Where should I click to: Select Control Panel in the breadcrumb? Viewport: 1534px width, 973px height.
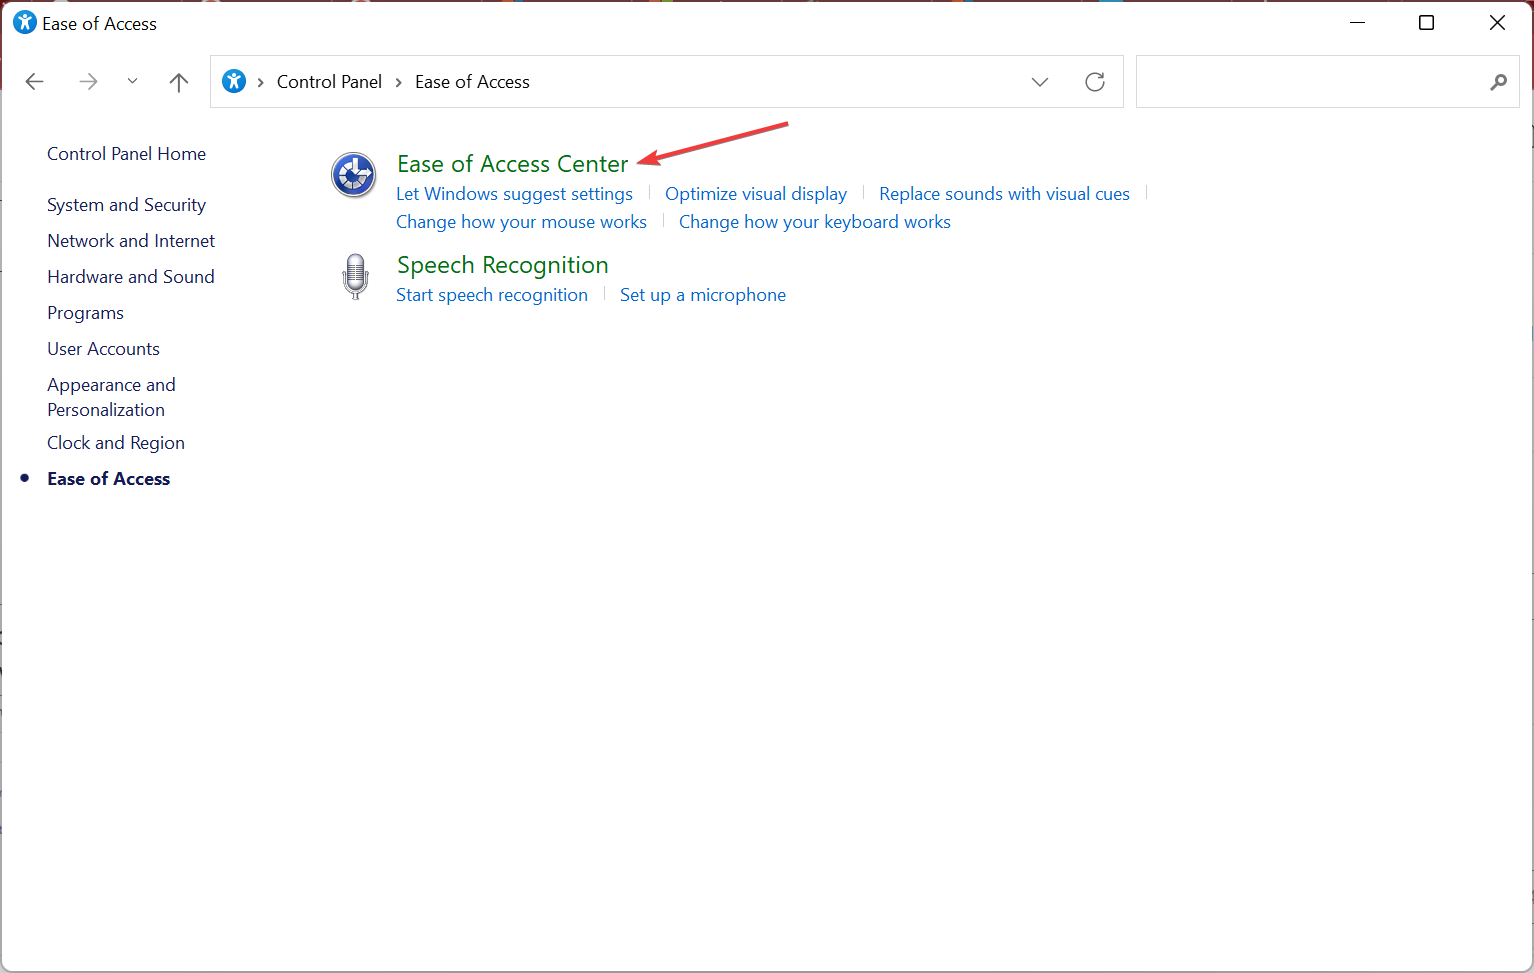point(329,82)
